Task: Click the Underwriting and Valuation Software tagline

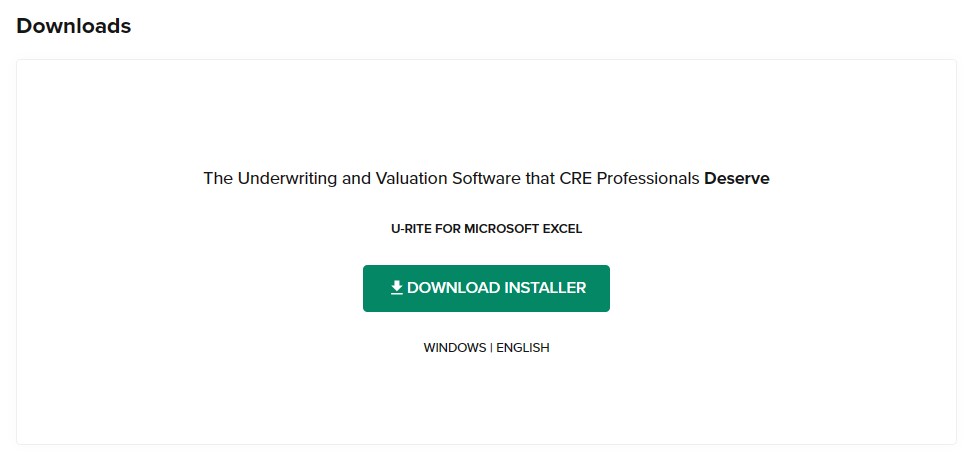Action: point(486,179)
